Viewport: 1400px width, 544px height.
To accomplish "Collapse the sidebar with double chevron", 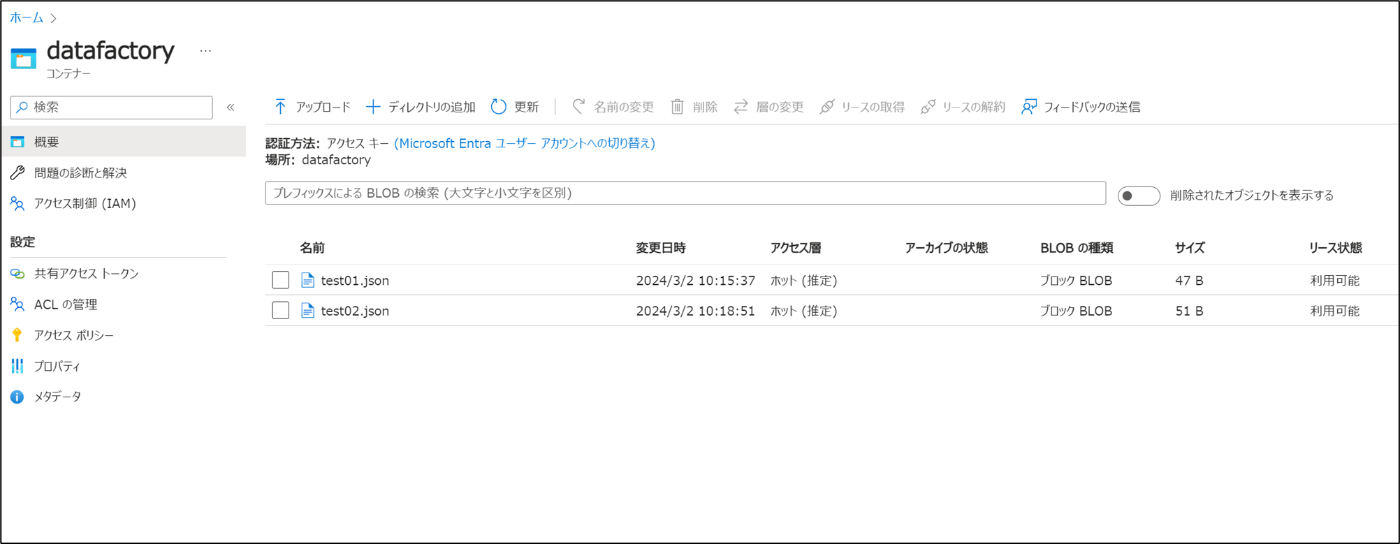I will tap(230, 107).
